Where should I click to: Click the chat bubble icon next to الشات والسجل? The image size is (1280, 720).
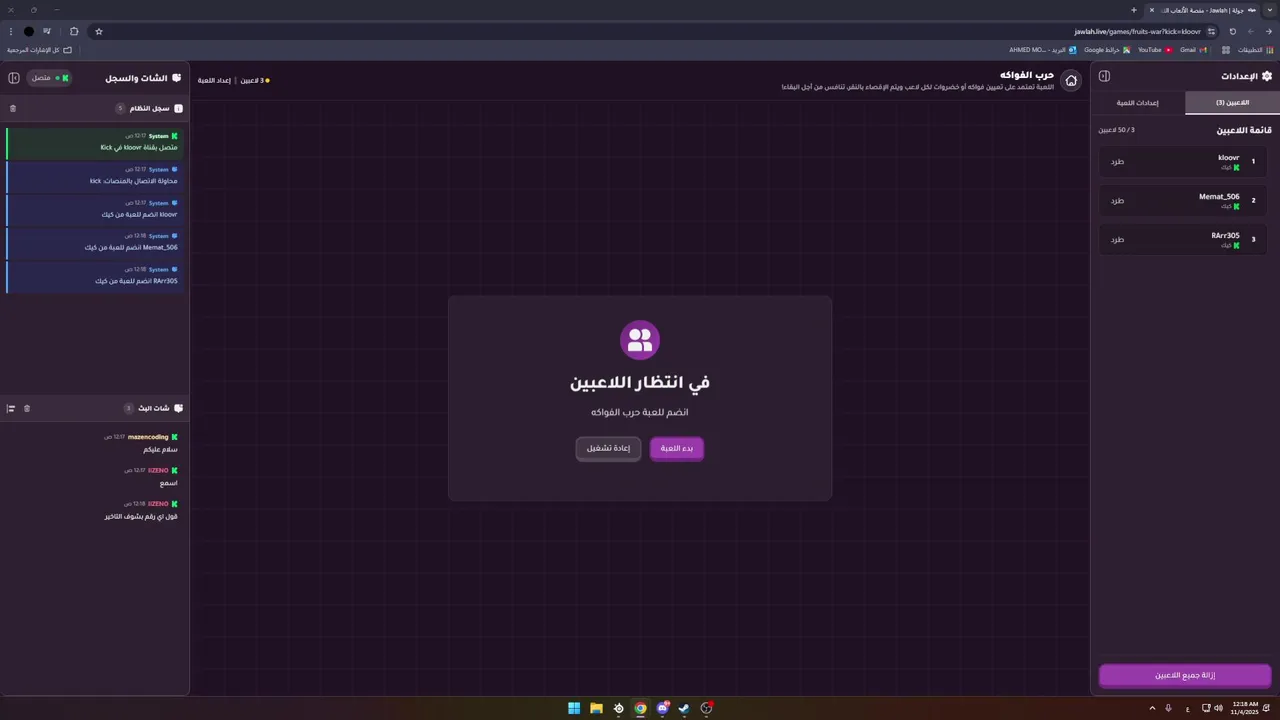[x=177, y=78]
